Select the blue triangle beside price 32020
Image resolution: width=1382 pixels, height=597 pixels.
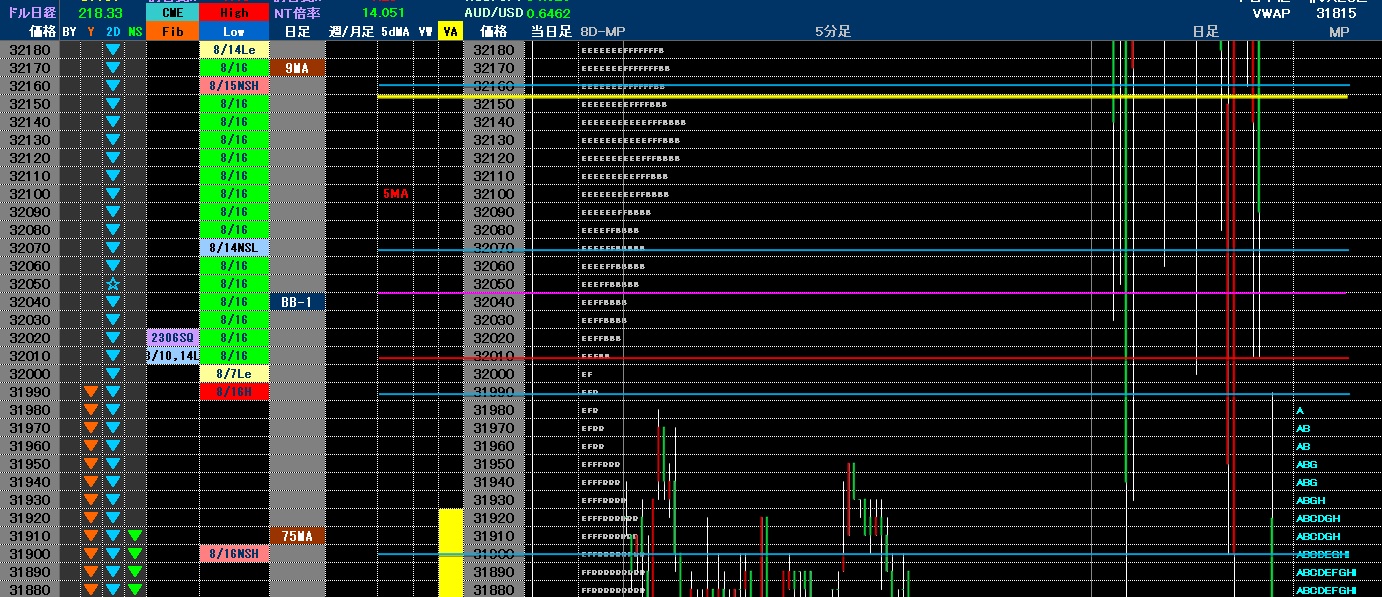(x=113, y=338)
